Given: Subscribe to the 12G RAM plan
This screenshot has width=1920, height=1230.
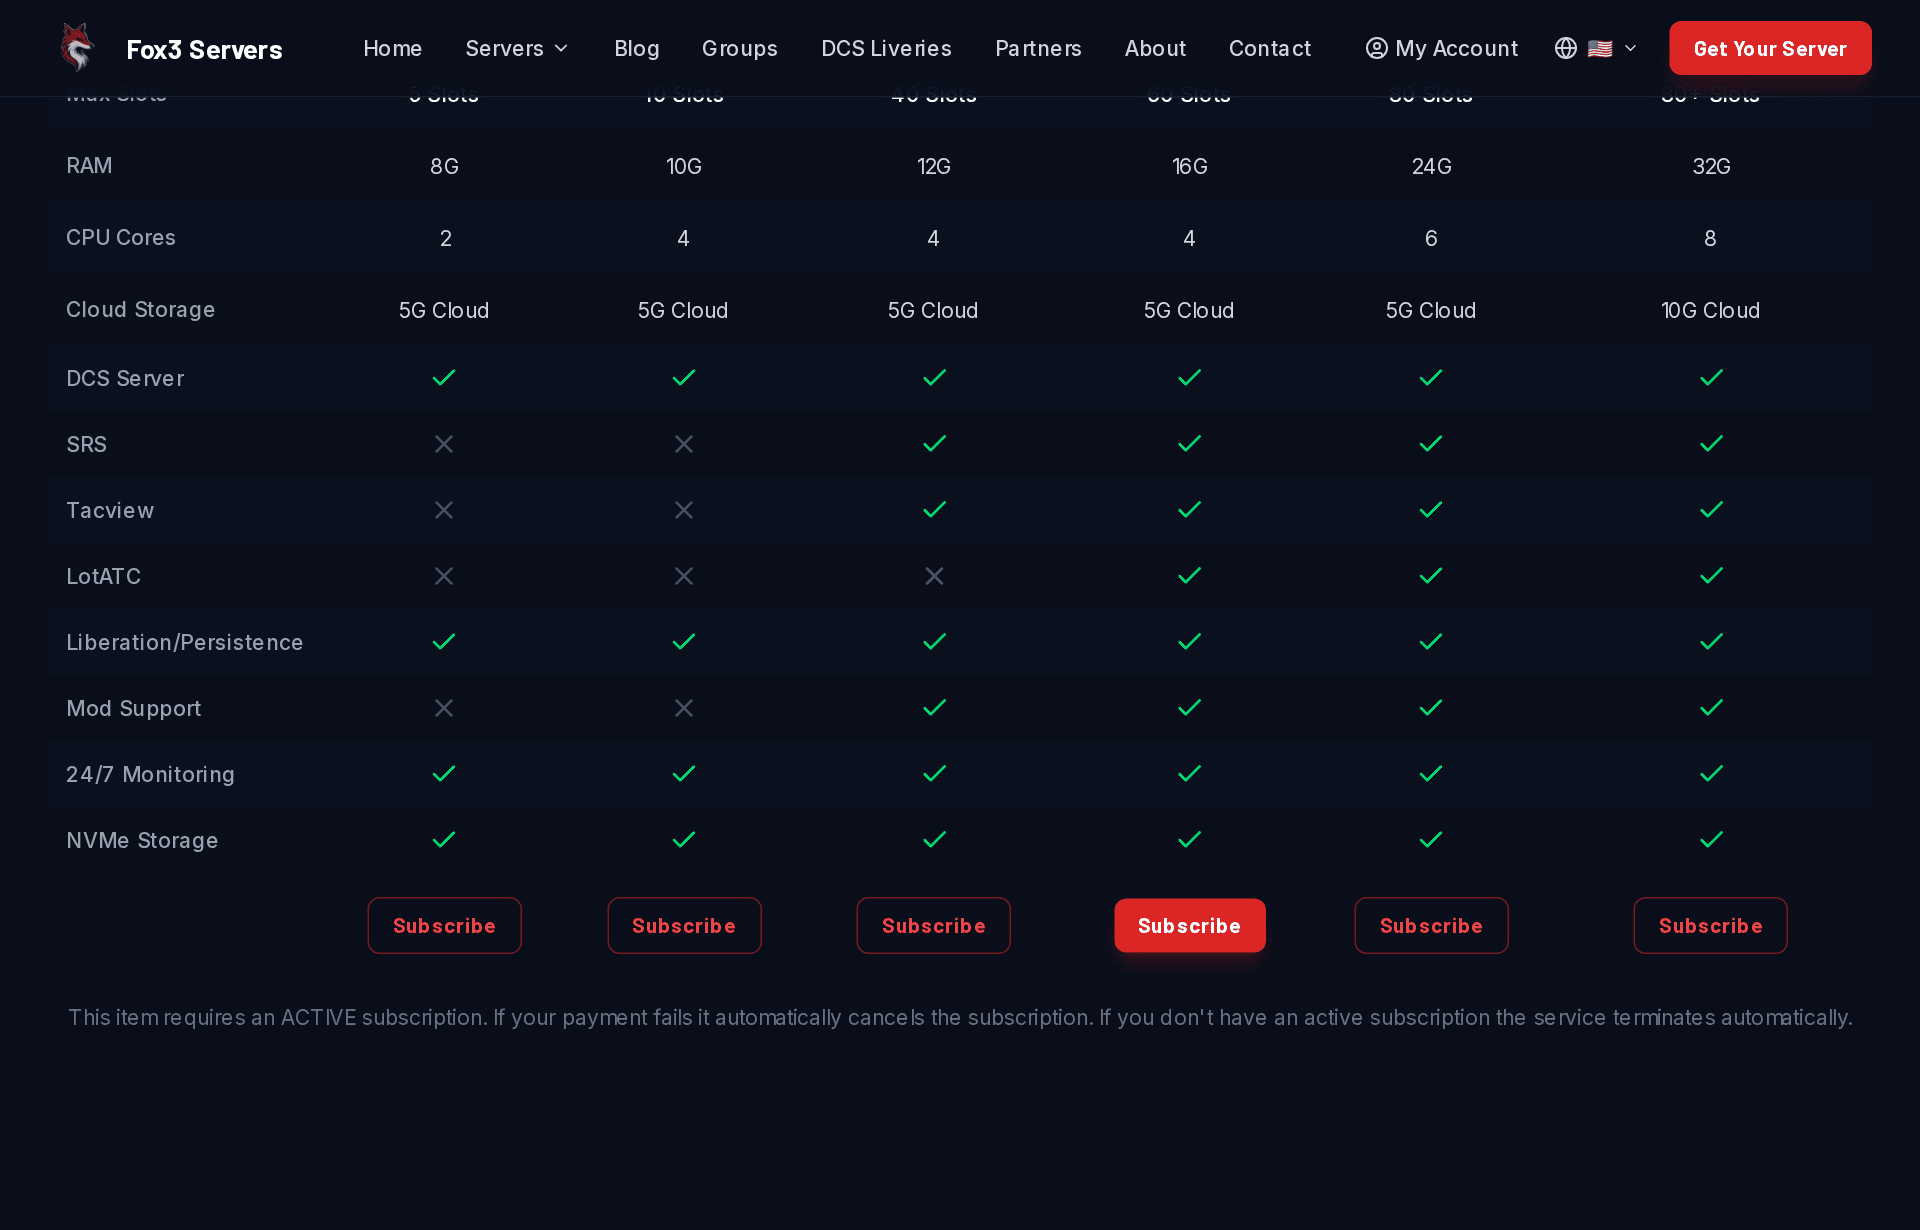Looking at the screenshot, I should (934, 926).
